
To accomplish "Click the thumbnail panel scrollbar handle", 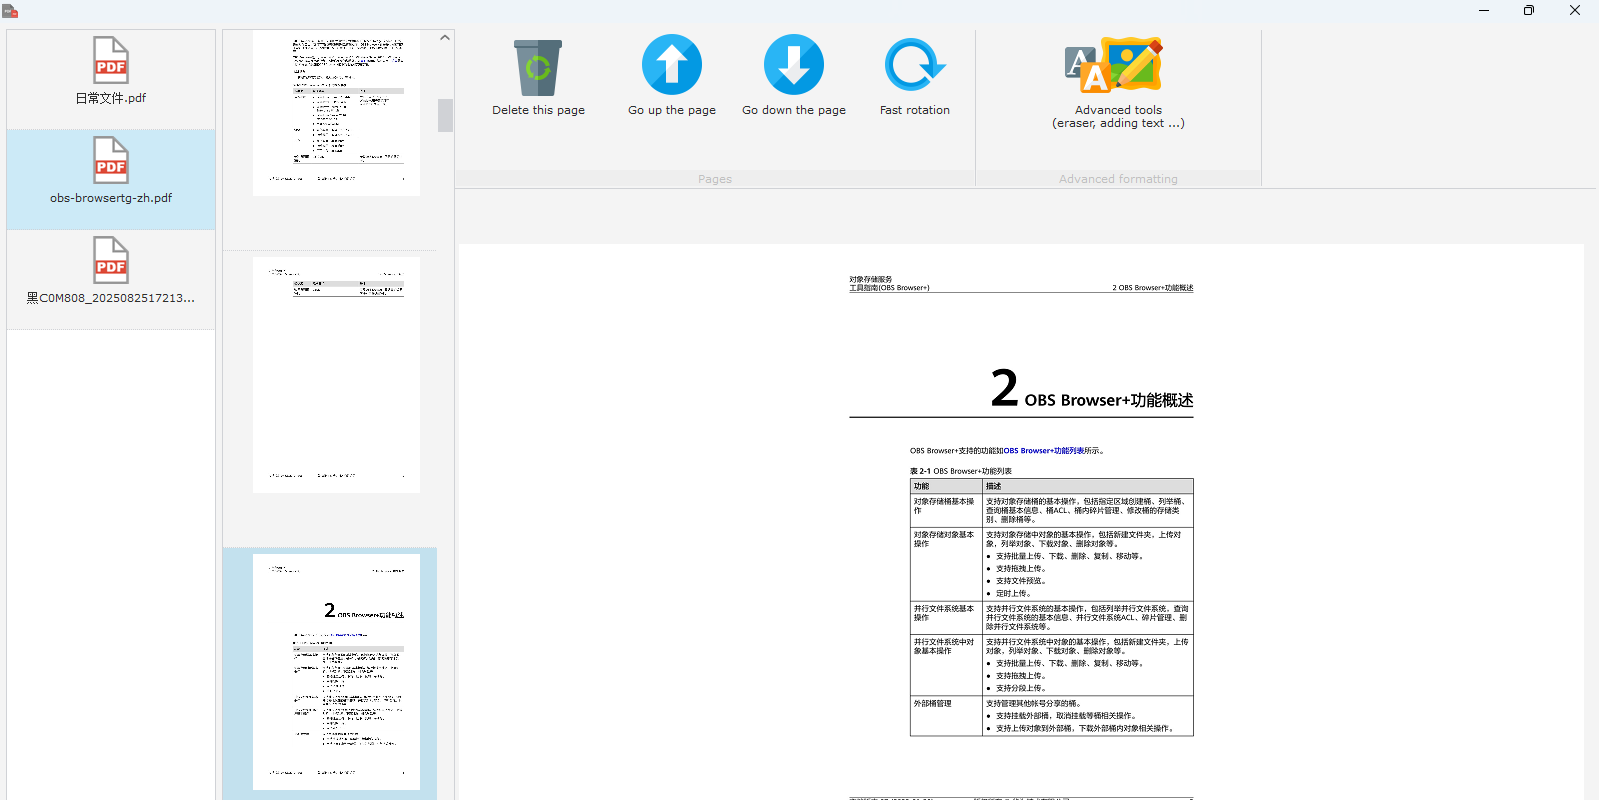I will pos(445,115).
